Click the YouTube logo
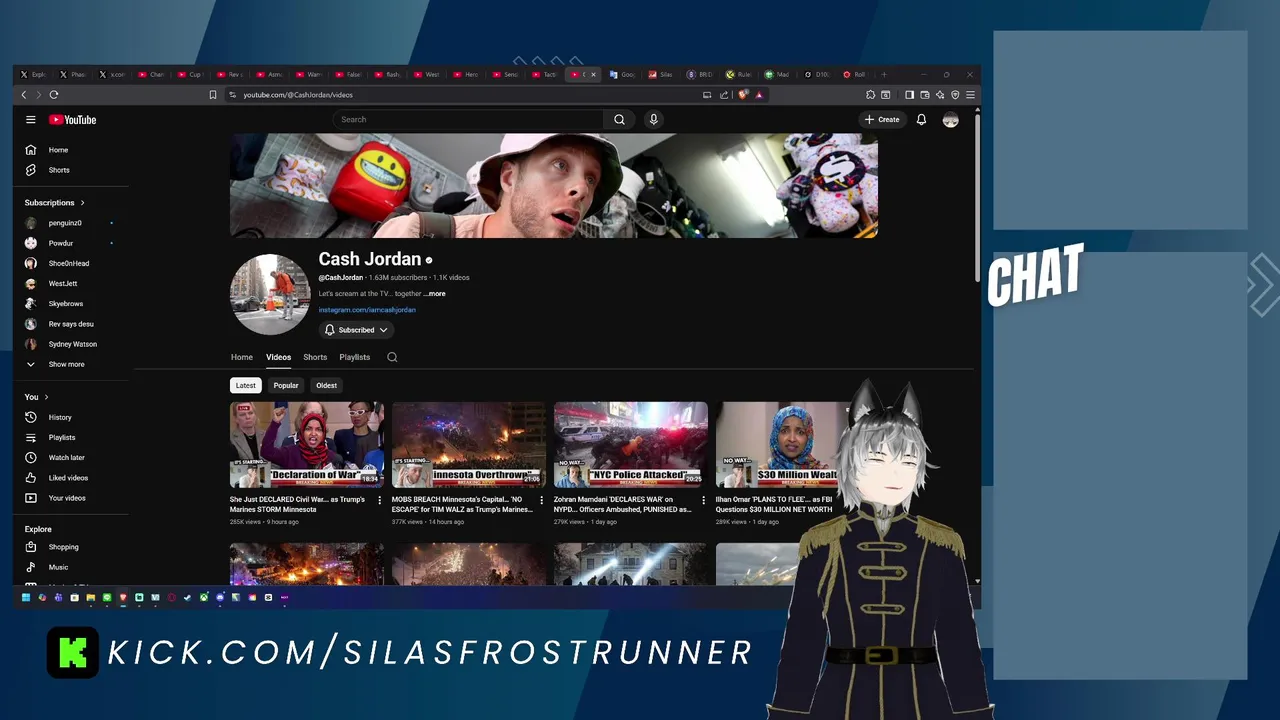 coord(72,120)
